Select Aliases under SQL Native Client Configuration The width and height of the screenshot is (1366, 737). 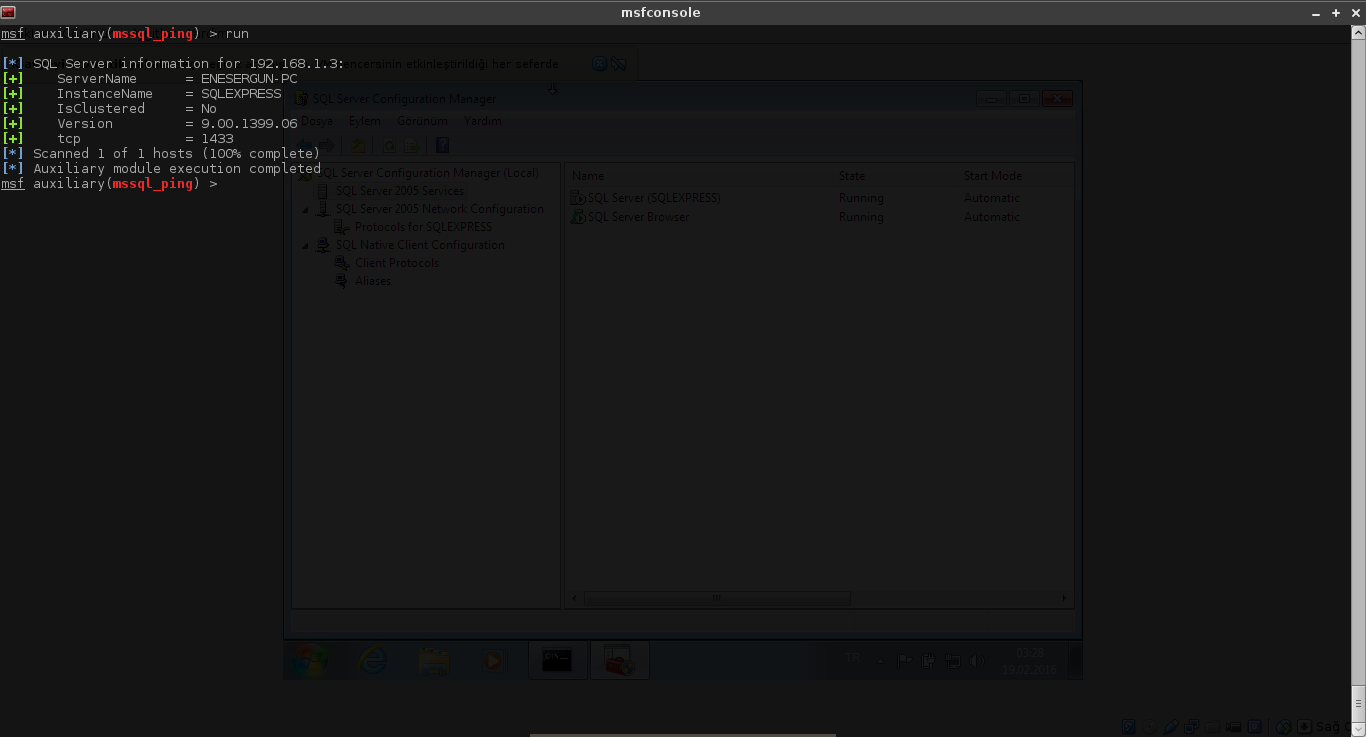point(373,281)
